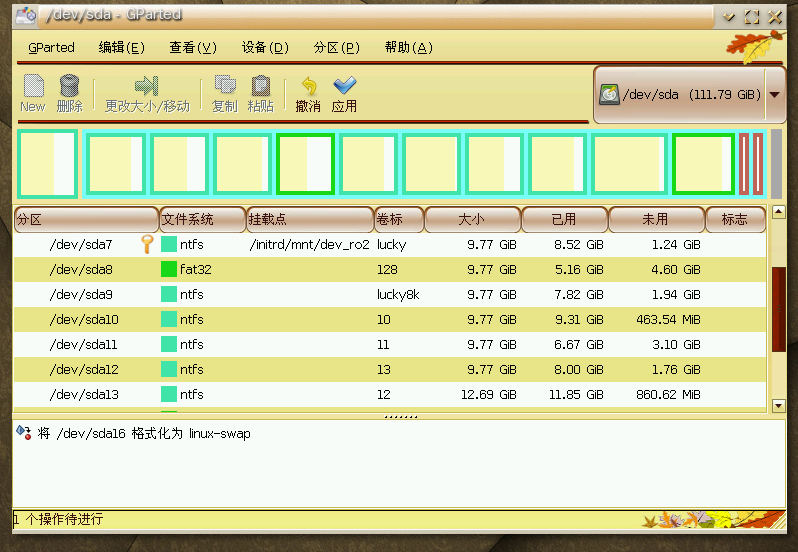This screenshot has height=552, width=798.
Task: Click the last large green-bordered block in disk map
Action: pyautogui.click(x=704, y=164)
